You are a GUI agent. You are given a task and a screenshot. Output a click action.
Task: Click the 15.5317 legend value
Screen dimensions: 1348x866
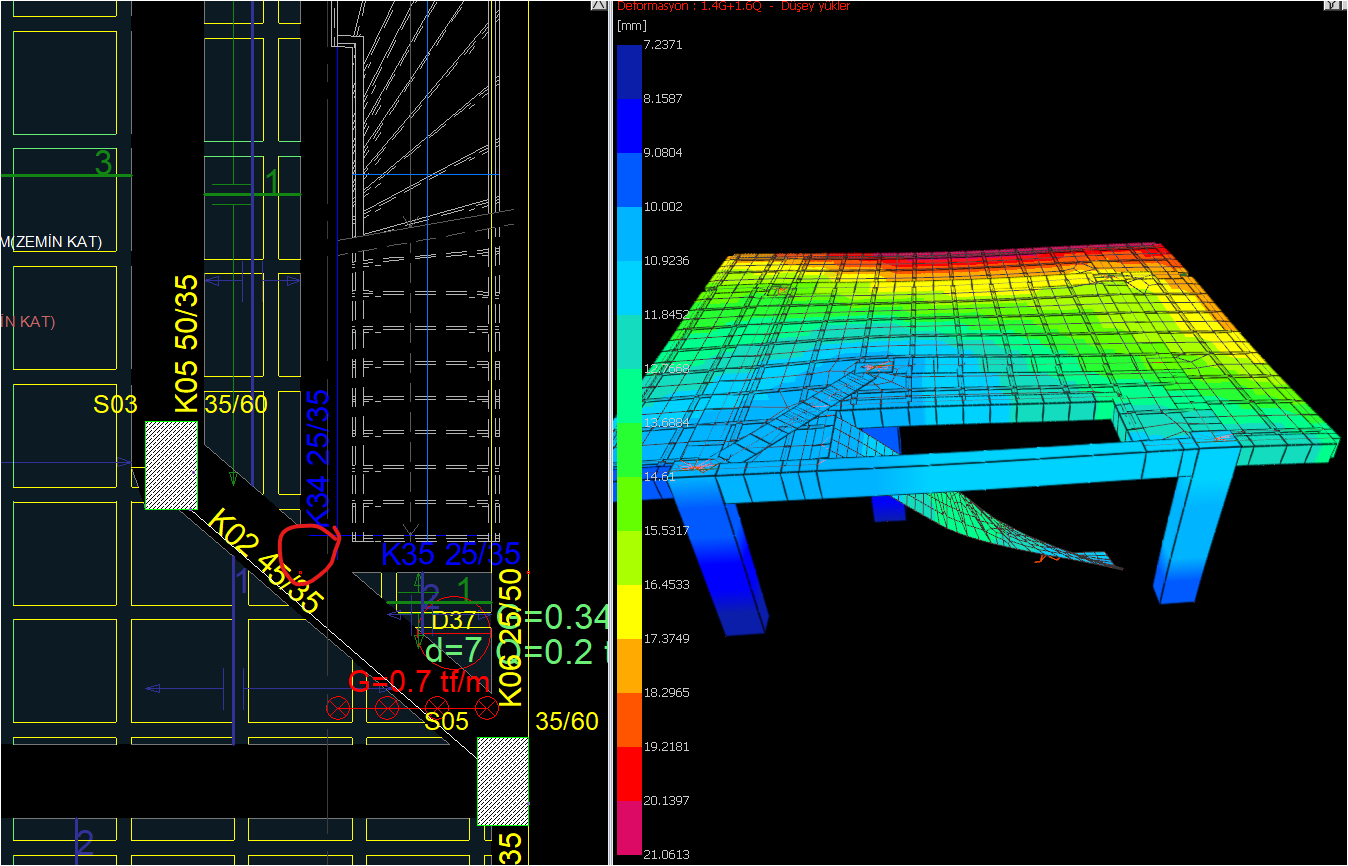667,531
